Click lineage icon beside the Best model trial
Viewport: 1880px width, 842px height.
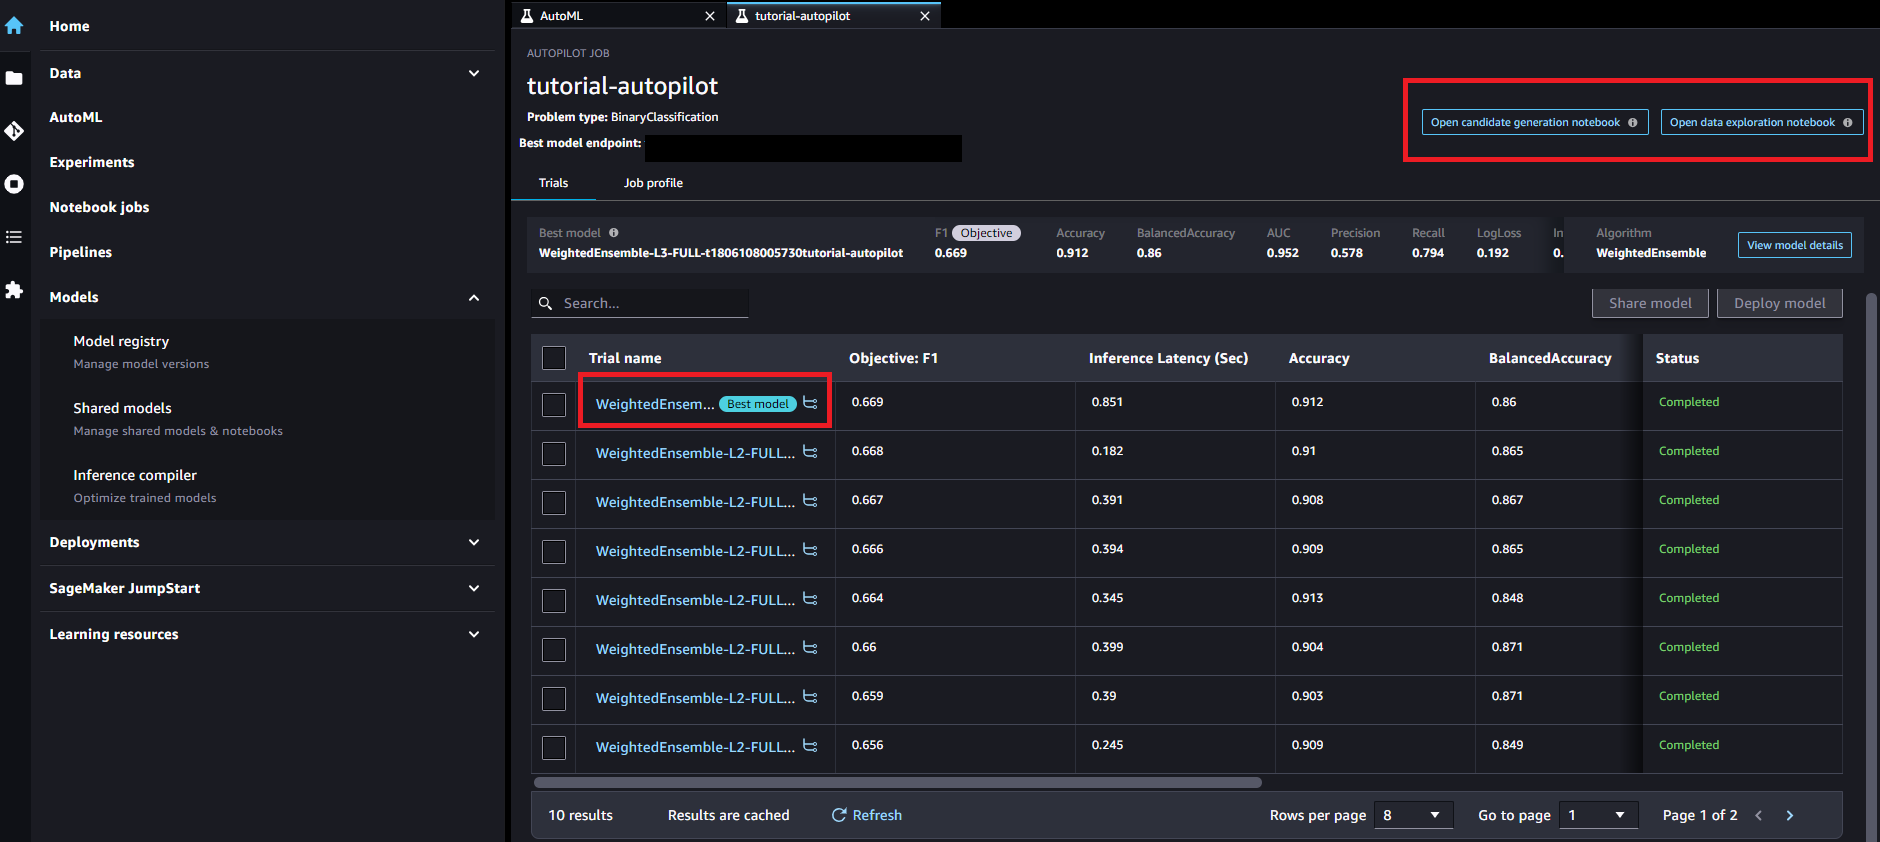click(x=810, y=403)
